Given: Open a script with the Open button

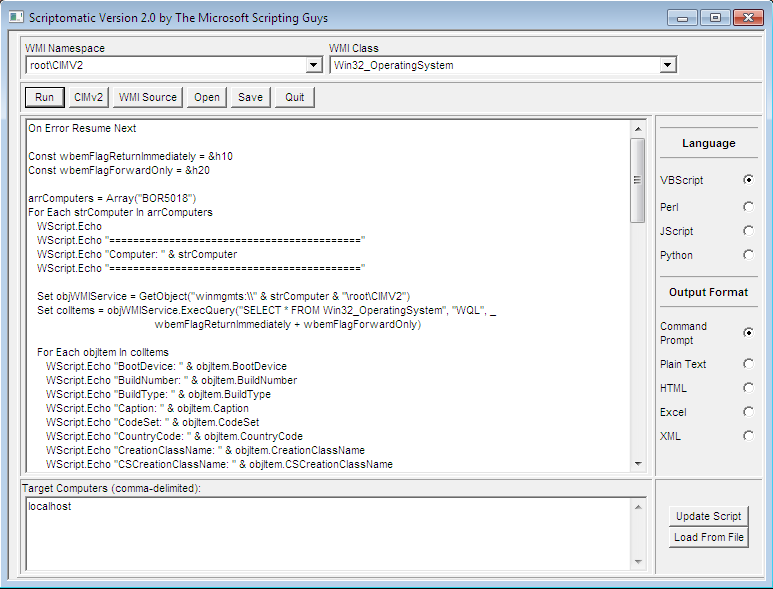Looking at the screenshot, I should (207, 97).
